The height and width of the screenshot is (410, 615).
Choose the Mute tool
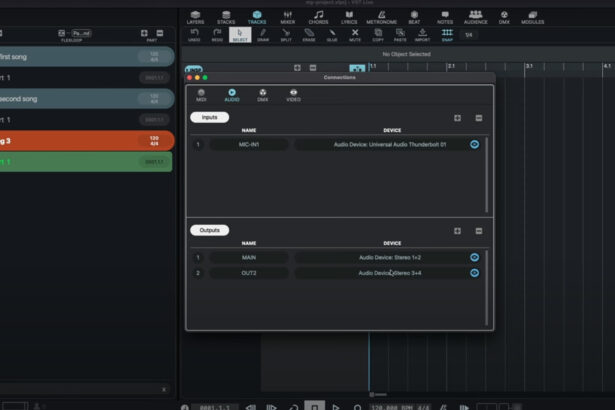point(355,35)
